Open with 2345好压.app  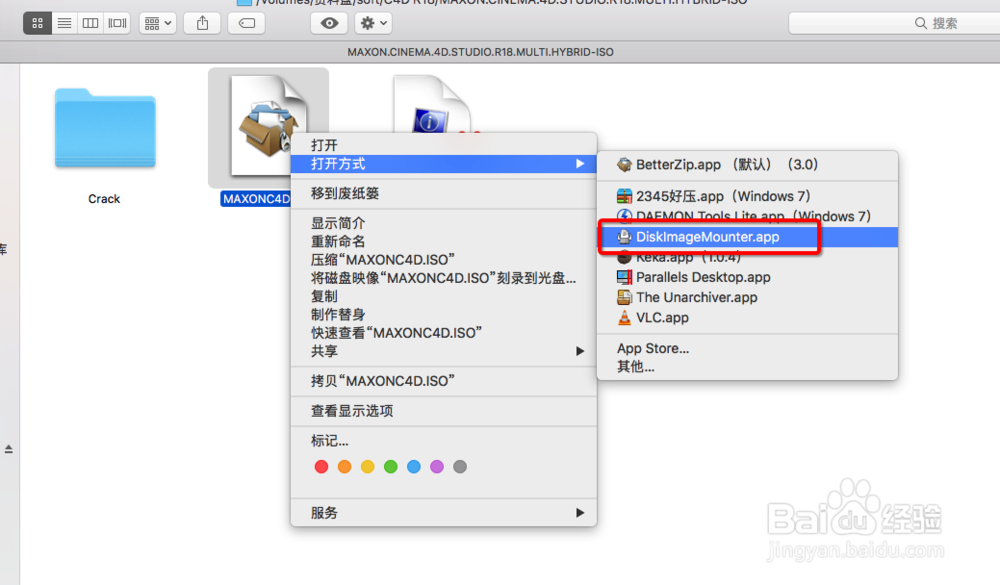click(x=747, y=196)
